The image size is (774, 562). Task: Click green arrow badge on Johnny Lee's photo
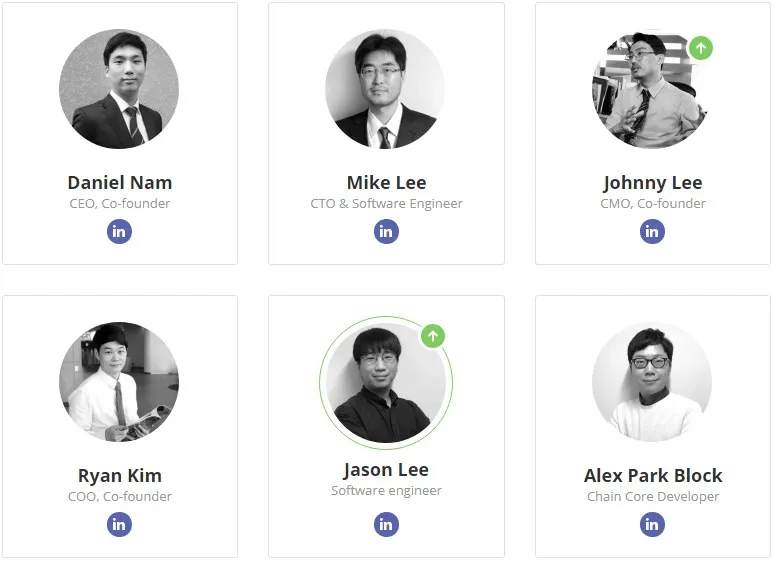(700, 48)
